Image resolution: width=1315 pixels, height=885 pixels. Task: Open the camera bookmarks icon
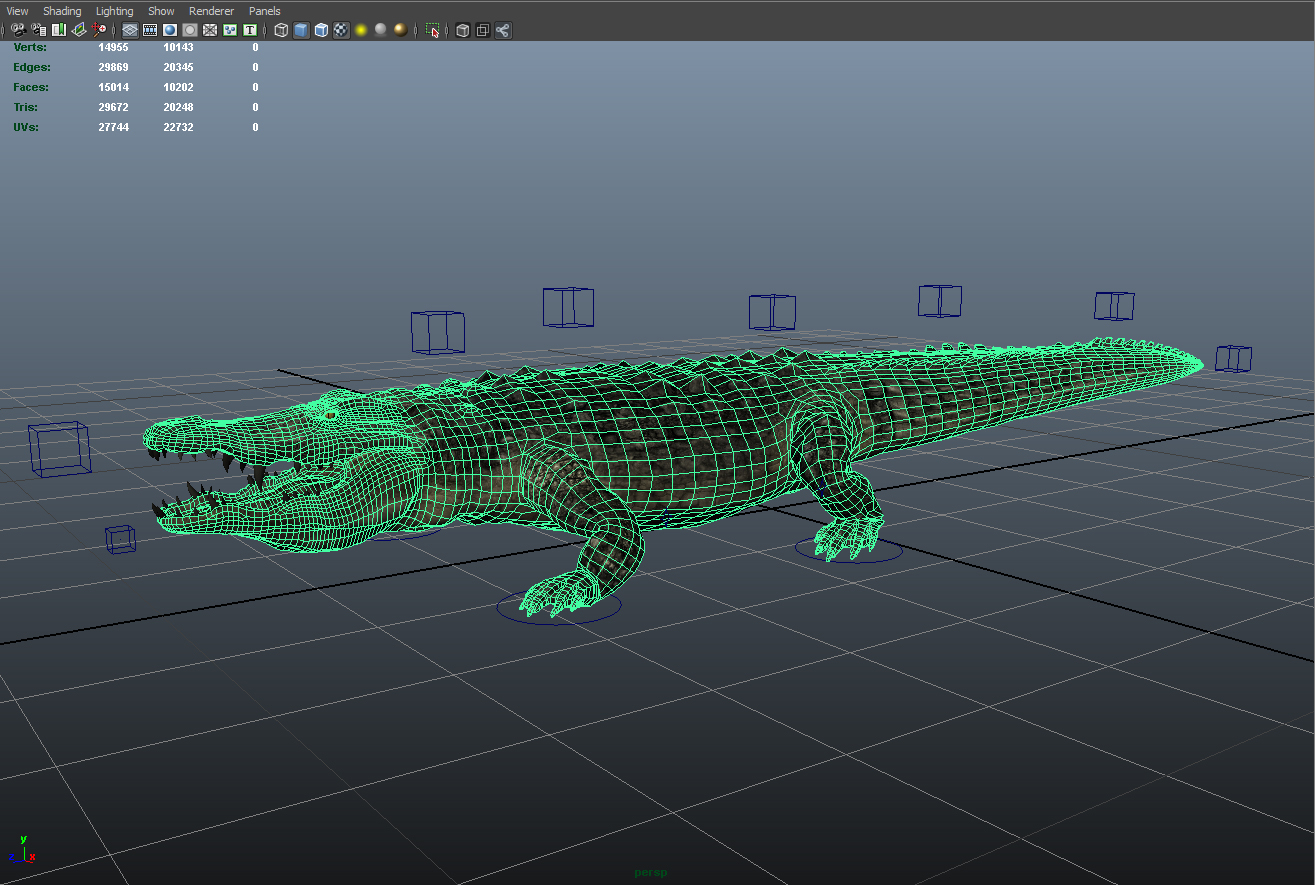point(57,30)
